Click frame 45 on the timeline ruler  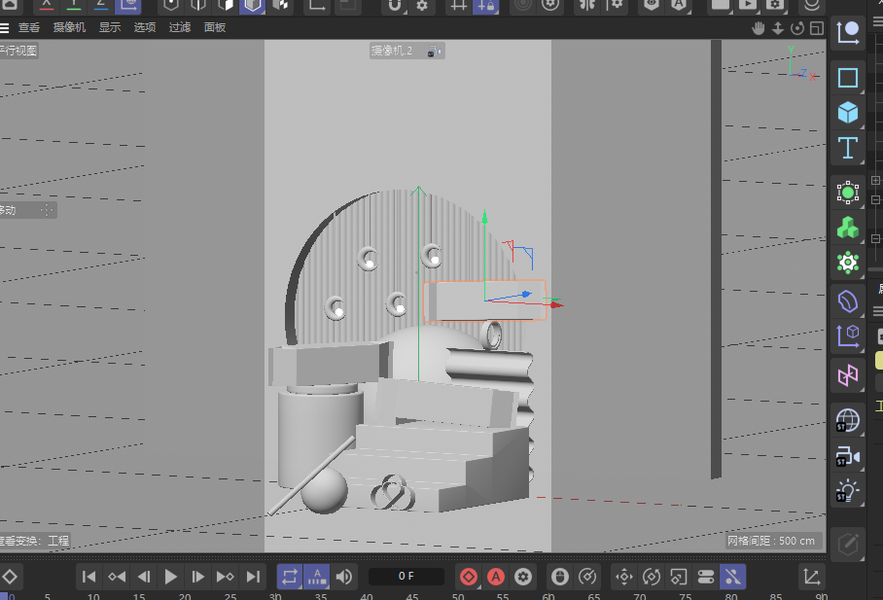coord(412,596)
